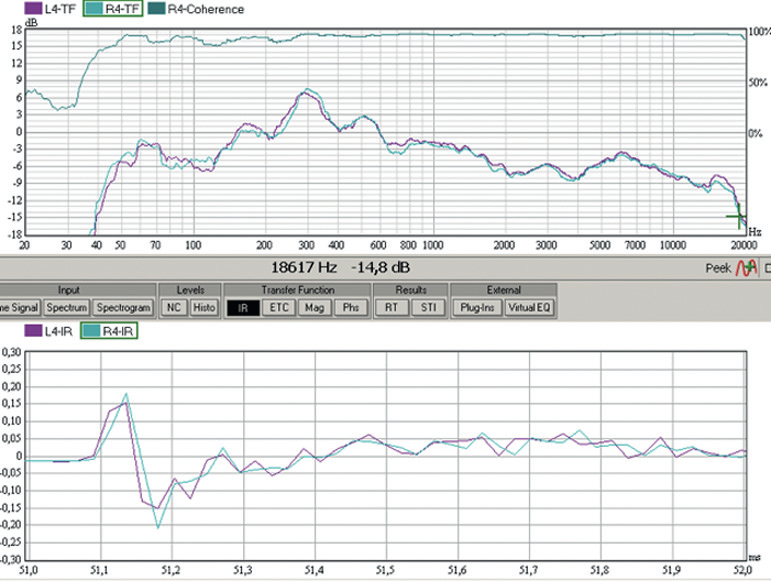771x581 pixels.
Task: Switch to the Phs phase view
Action: pyautogui.click(x=351, y=308)
